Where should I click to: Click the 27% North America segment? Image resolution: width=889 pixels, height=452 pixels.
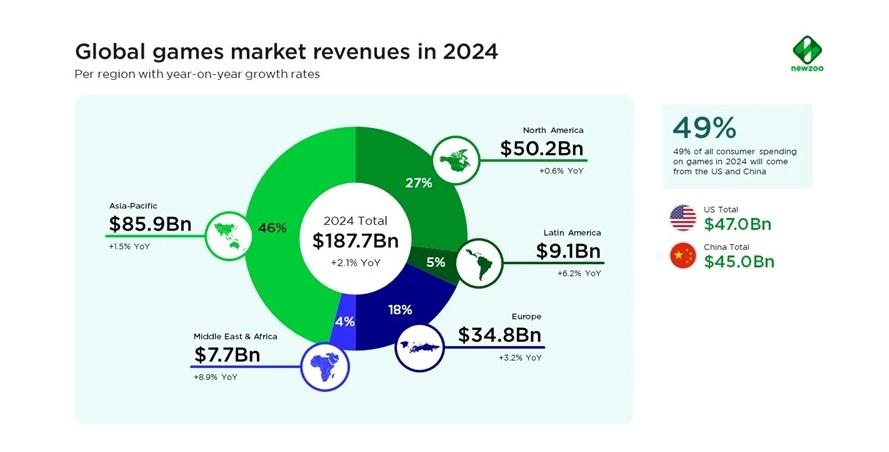tap(418, 183)
